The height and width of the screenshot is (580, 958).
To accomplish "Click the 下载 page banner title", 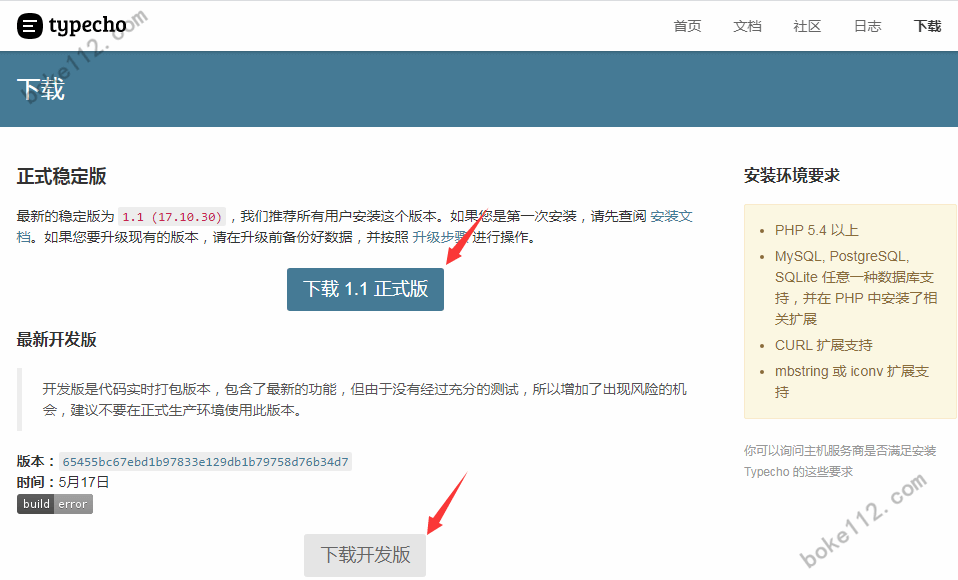I will pos(40,89).
